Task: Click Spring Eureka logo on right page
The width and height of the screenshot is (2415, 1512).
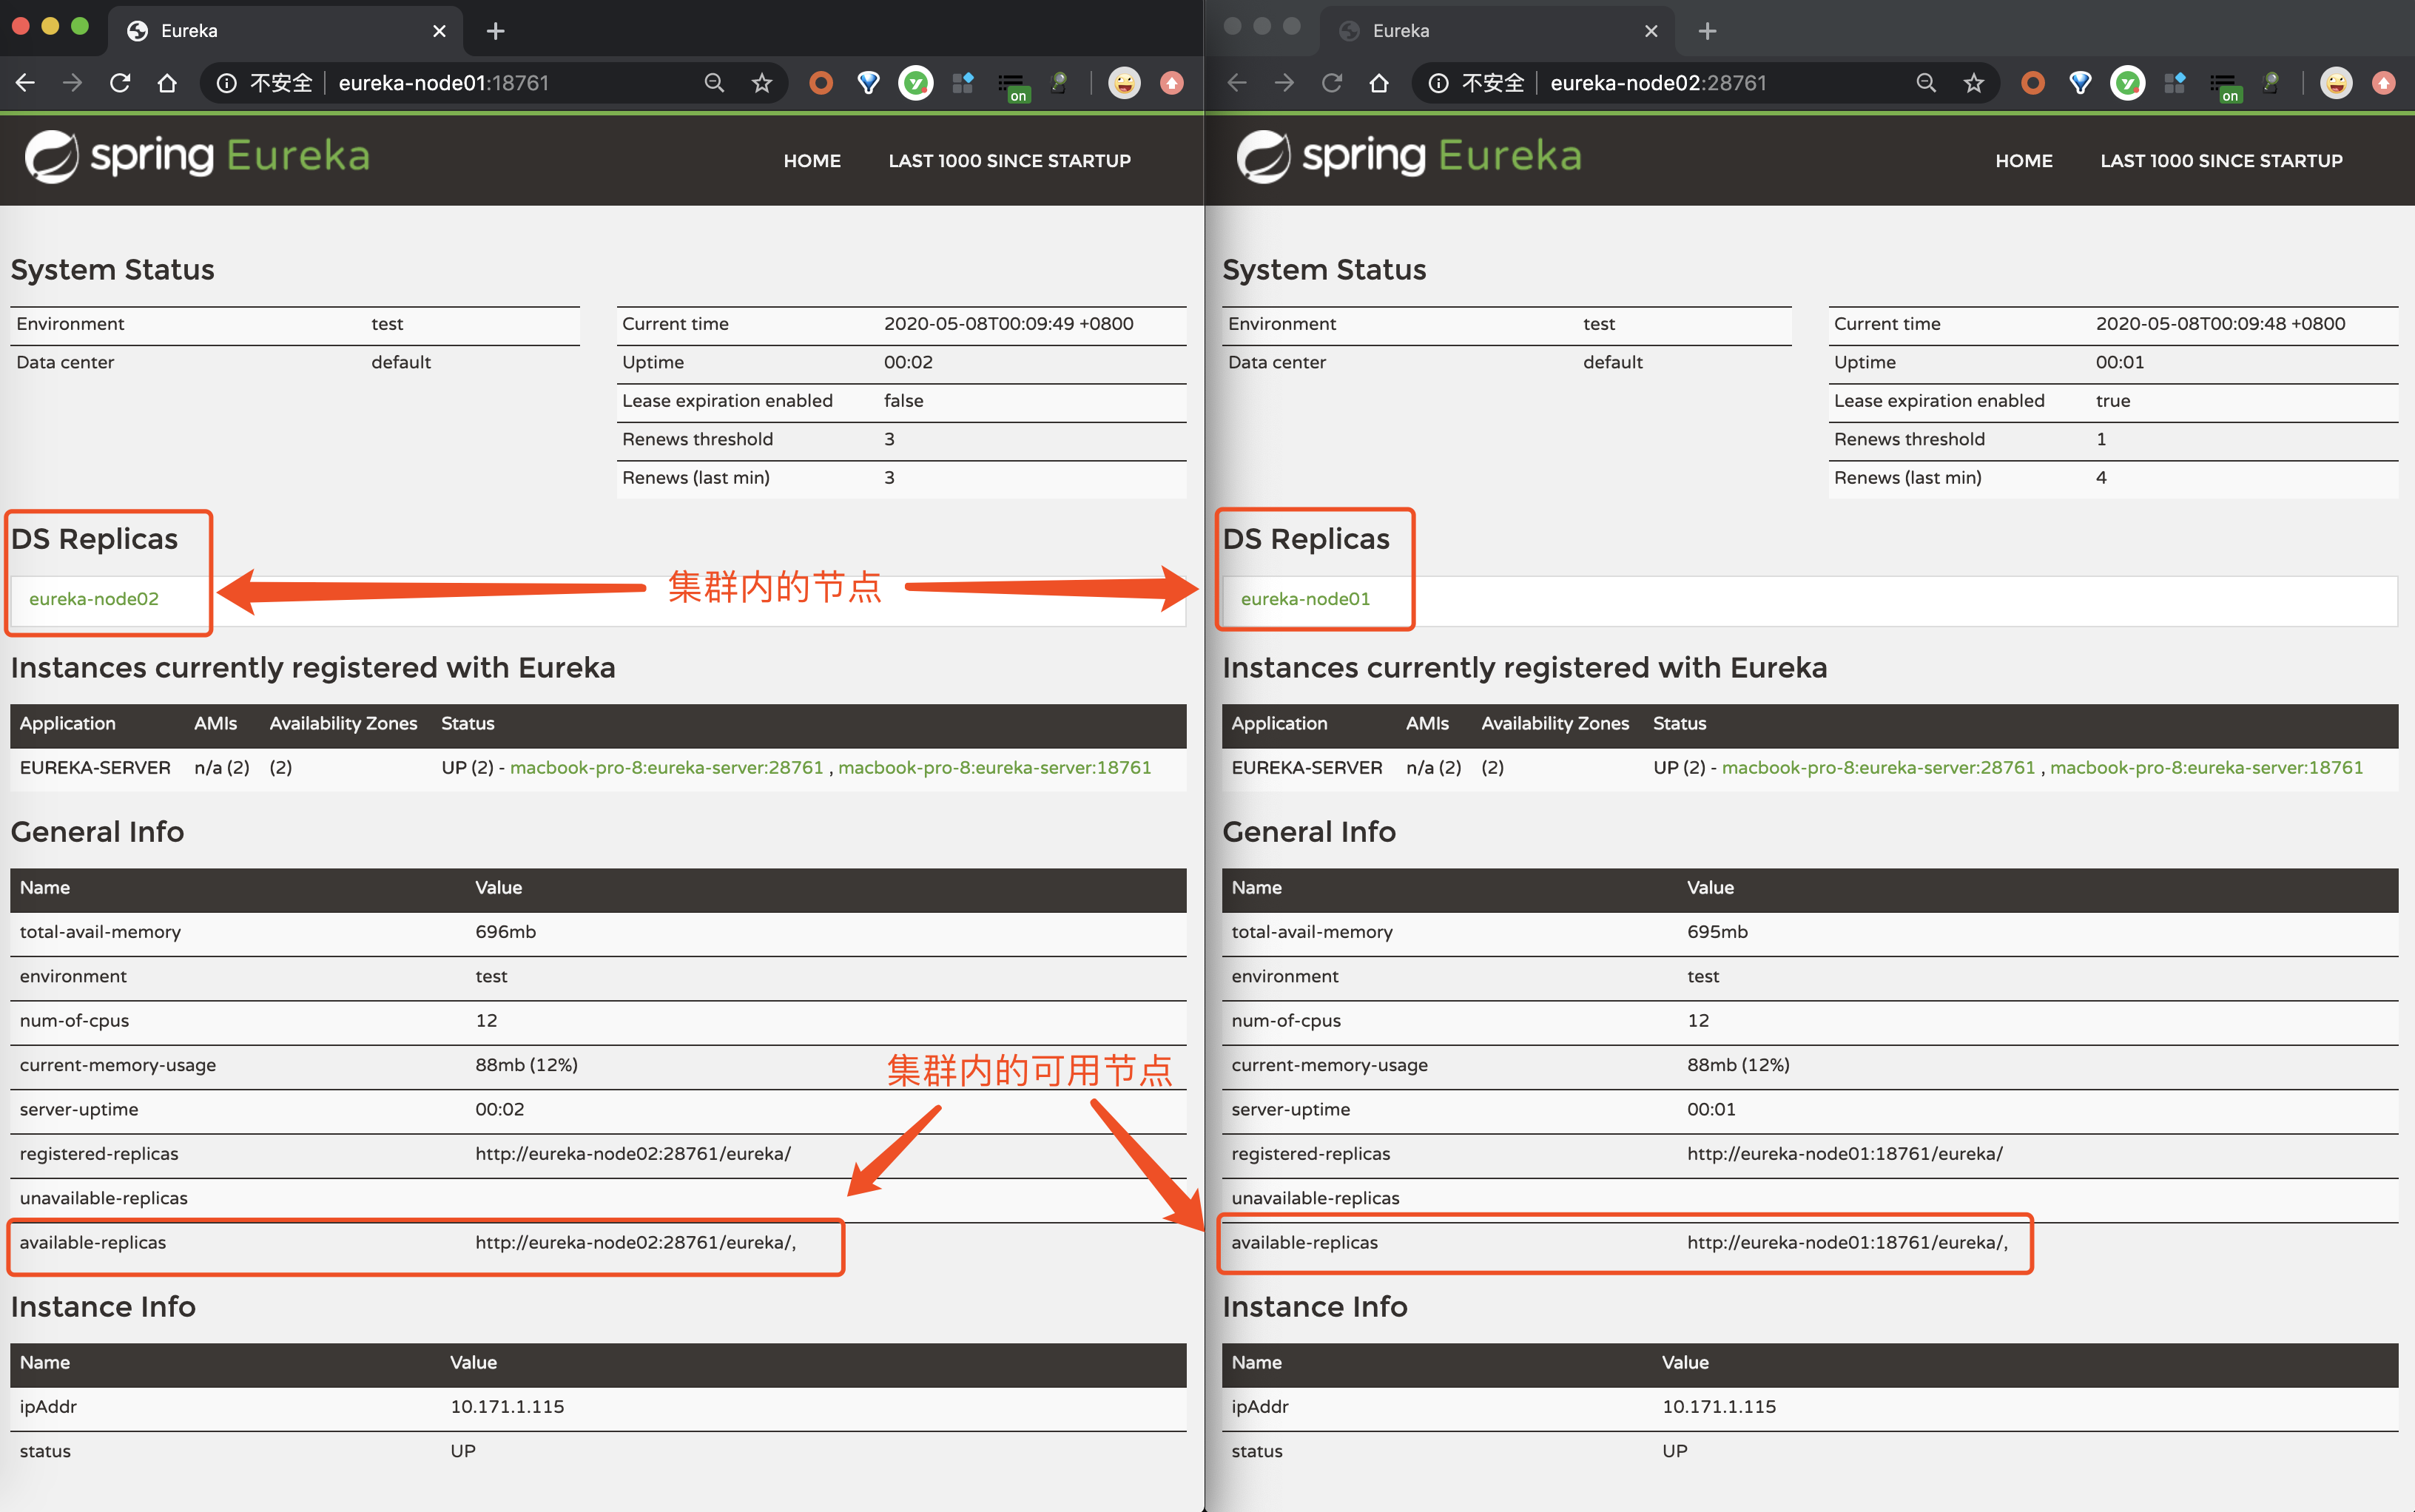Action: pos(1408,157)
